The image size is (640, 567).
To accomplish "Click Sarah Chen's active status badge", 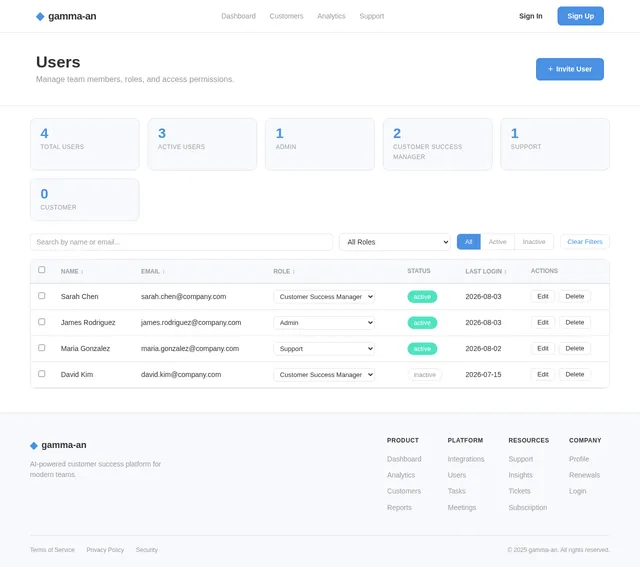I will coord(422,297).
